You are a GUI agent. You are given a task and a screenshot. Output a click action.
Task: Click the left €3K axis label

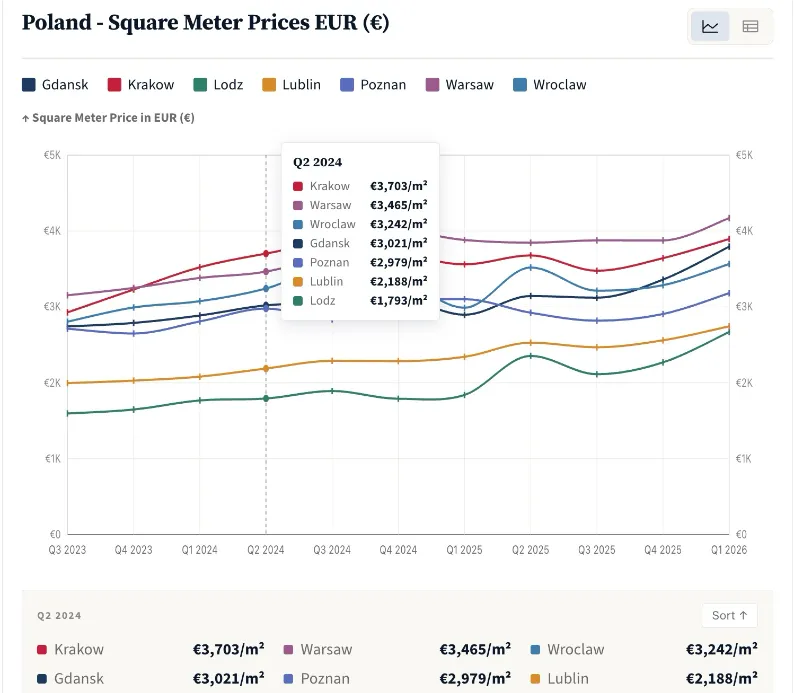52,307
